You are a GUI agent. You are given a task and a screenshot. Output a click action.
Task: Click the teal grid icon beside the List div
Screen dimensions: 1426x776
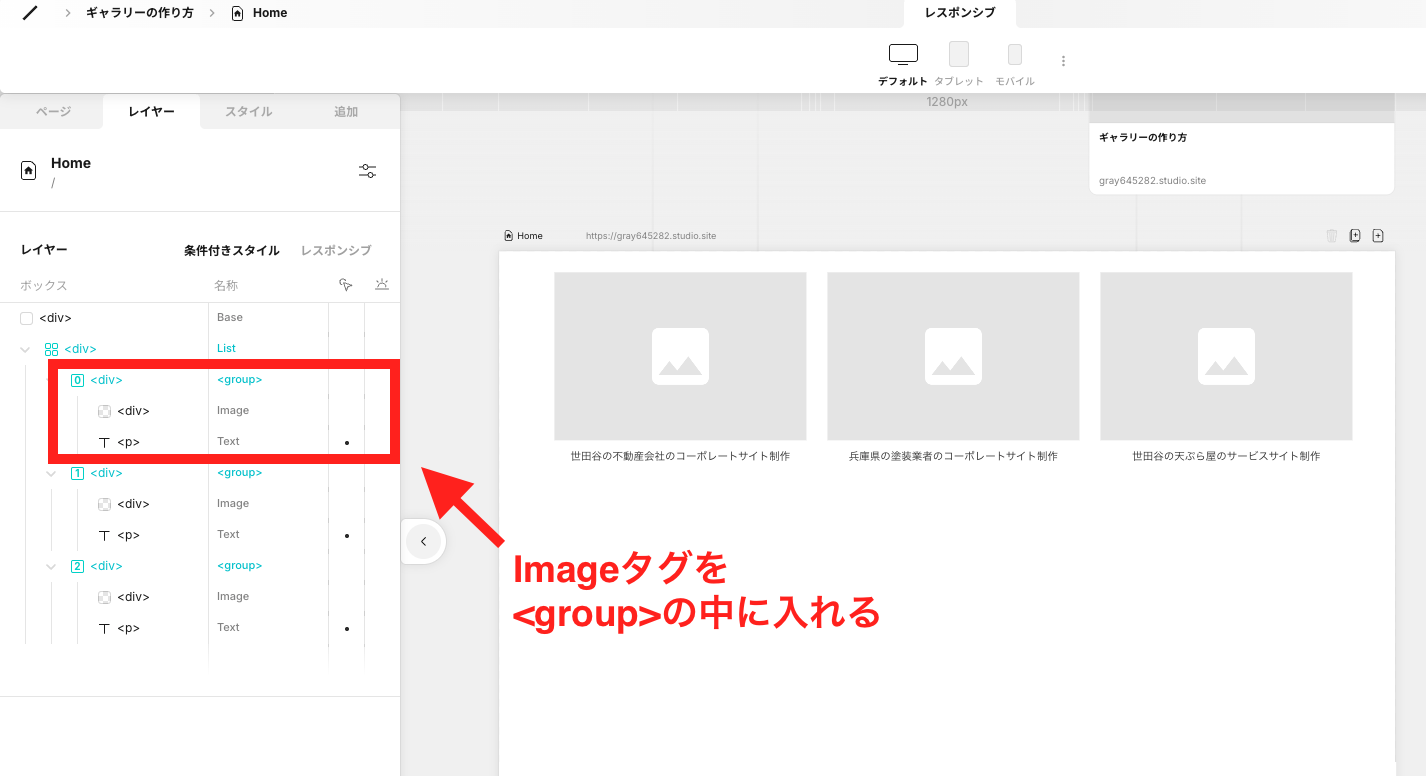[x=52, y=348]
